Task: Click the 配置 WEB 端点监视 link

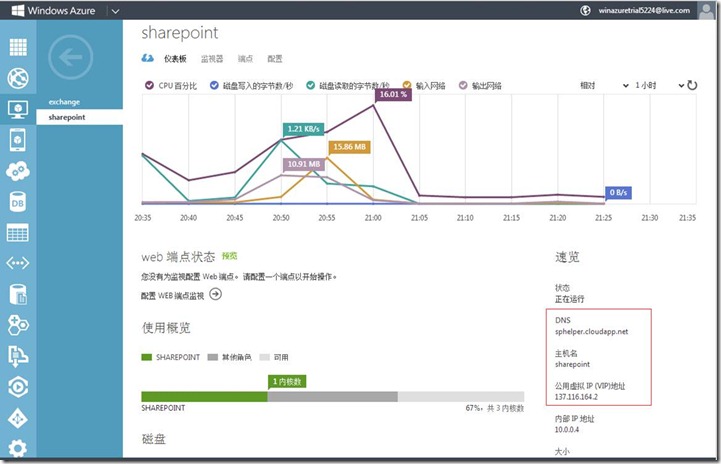Action: point(172,296)
